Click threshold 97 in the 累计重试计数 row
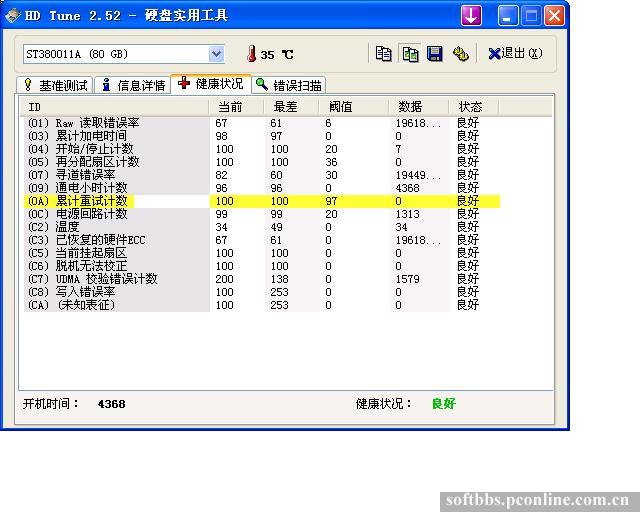This screenshot has width=640, height=512. pos(331,201)
